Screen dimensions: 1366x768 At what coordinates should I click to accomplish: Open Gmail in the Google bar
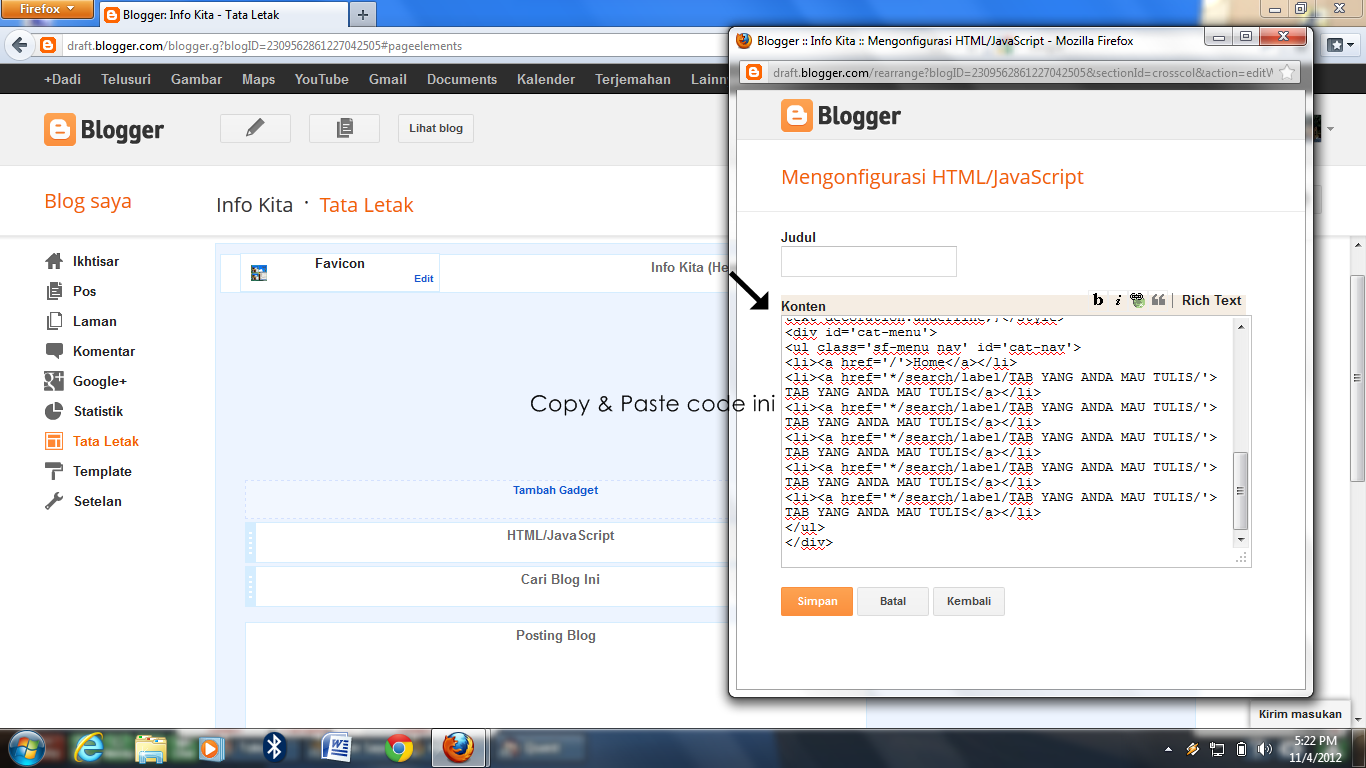click(388, 79)
